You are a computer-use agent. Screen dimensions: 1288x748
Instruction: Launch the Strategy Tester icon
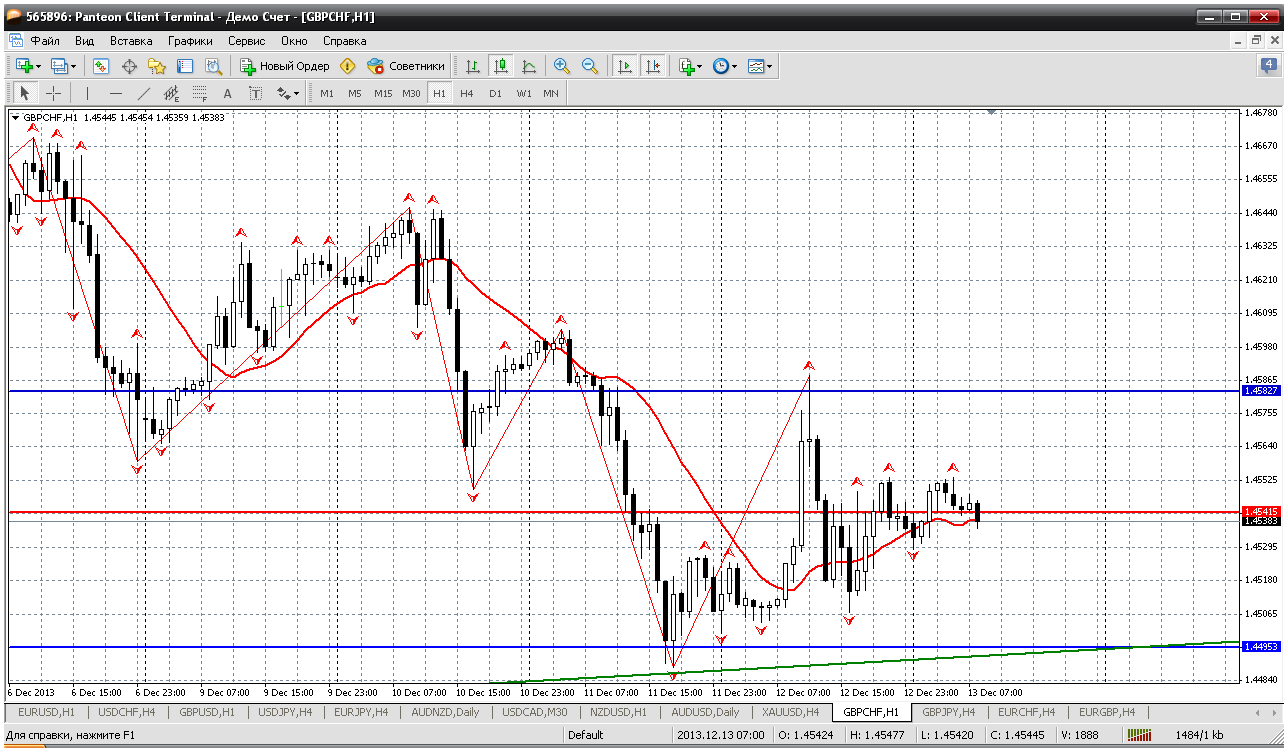click(x=213, y=66)
